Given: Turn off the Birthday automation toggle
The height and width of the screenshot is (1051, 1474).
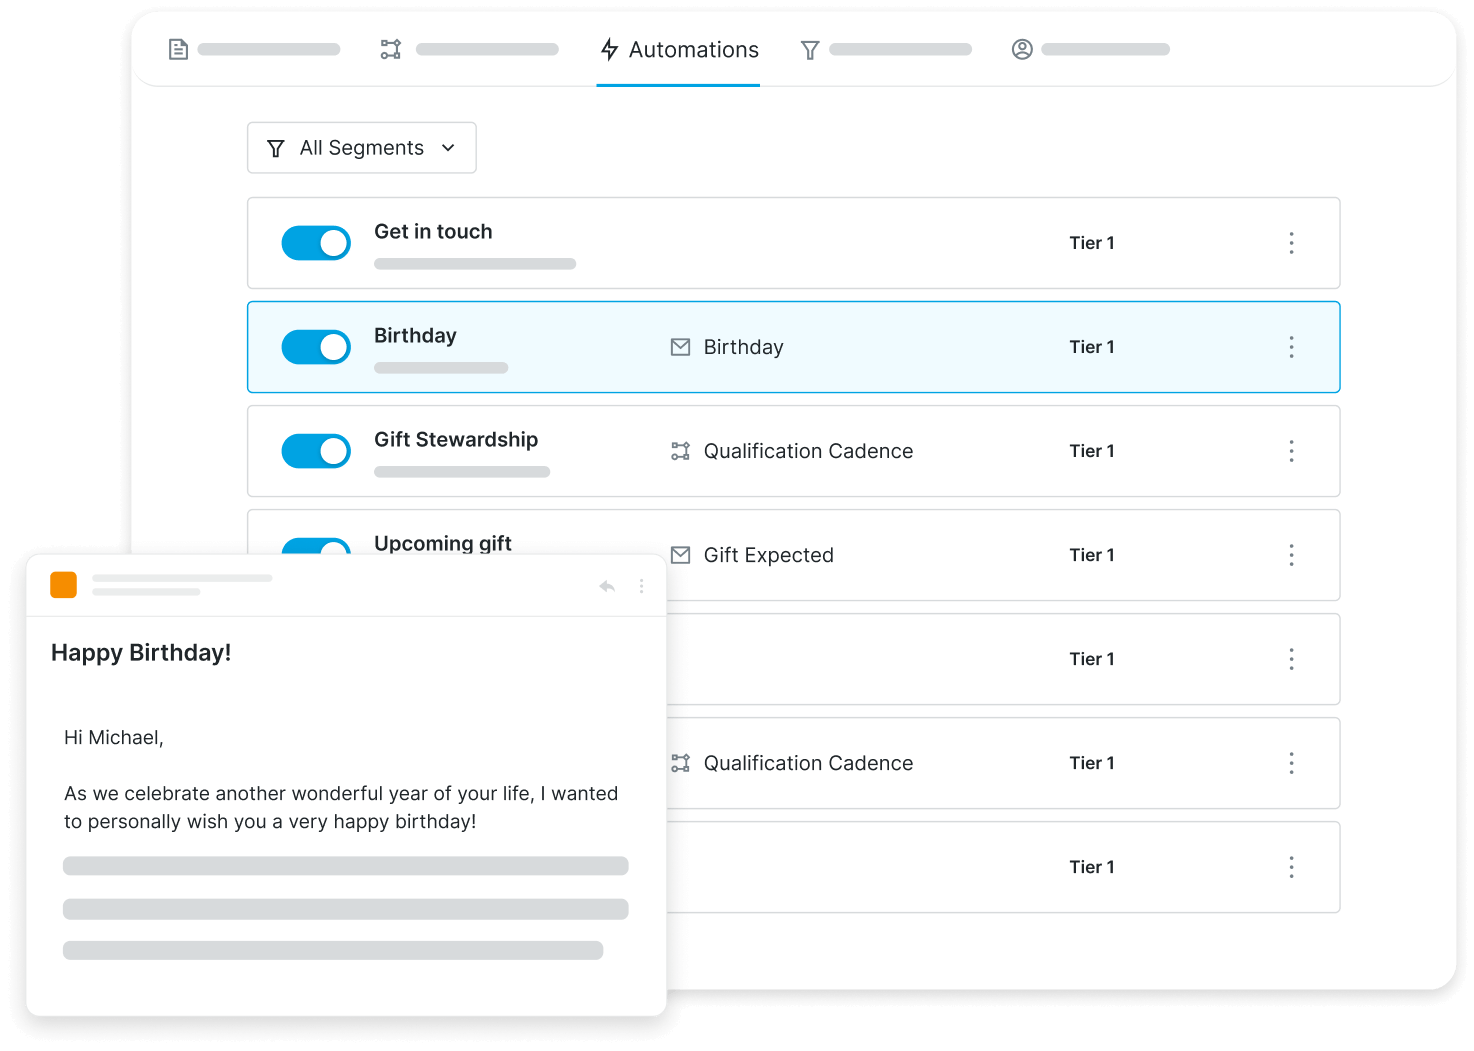Looking at the screenshot, I should 316,347.
